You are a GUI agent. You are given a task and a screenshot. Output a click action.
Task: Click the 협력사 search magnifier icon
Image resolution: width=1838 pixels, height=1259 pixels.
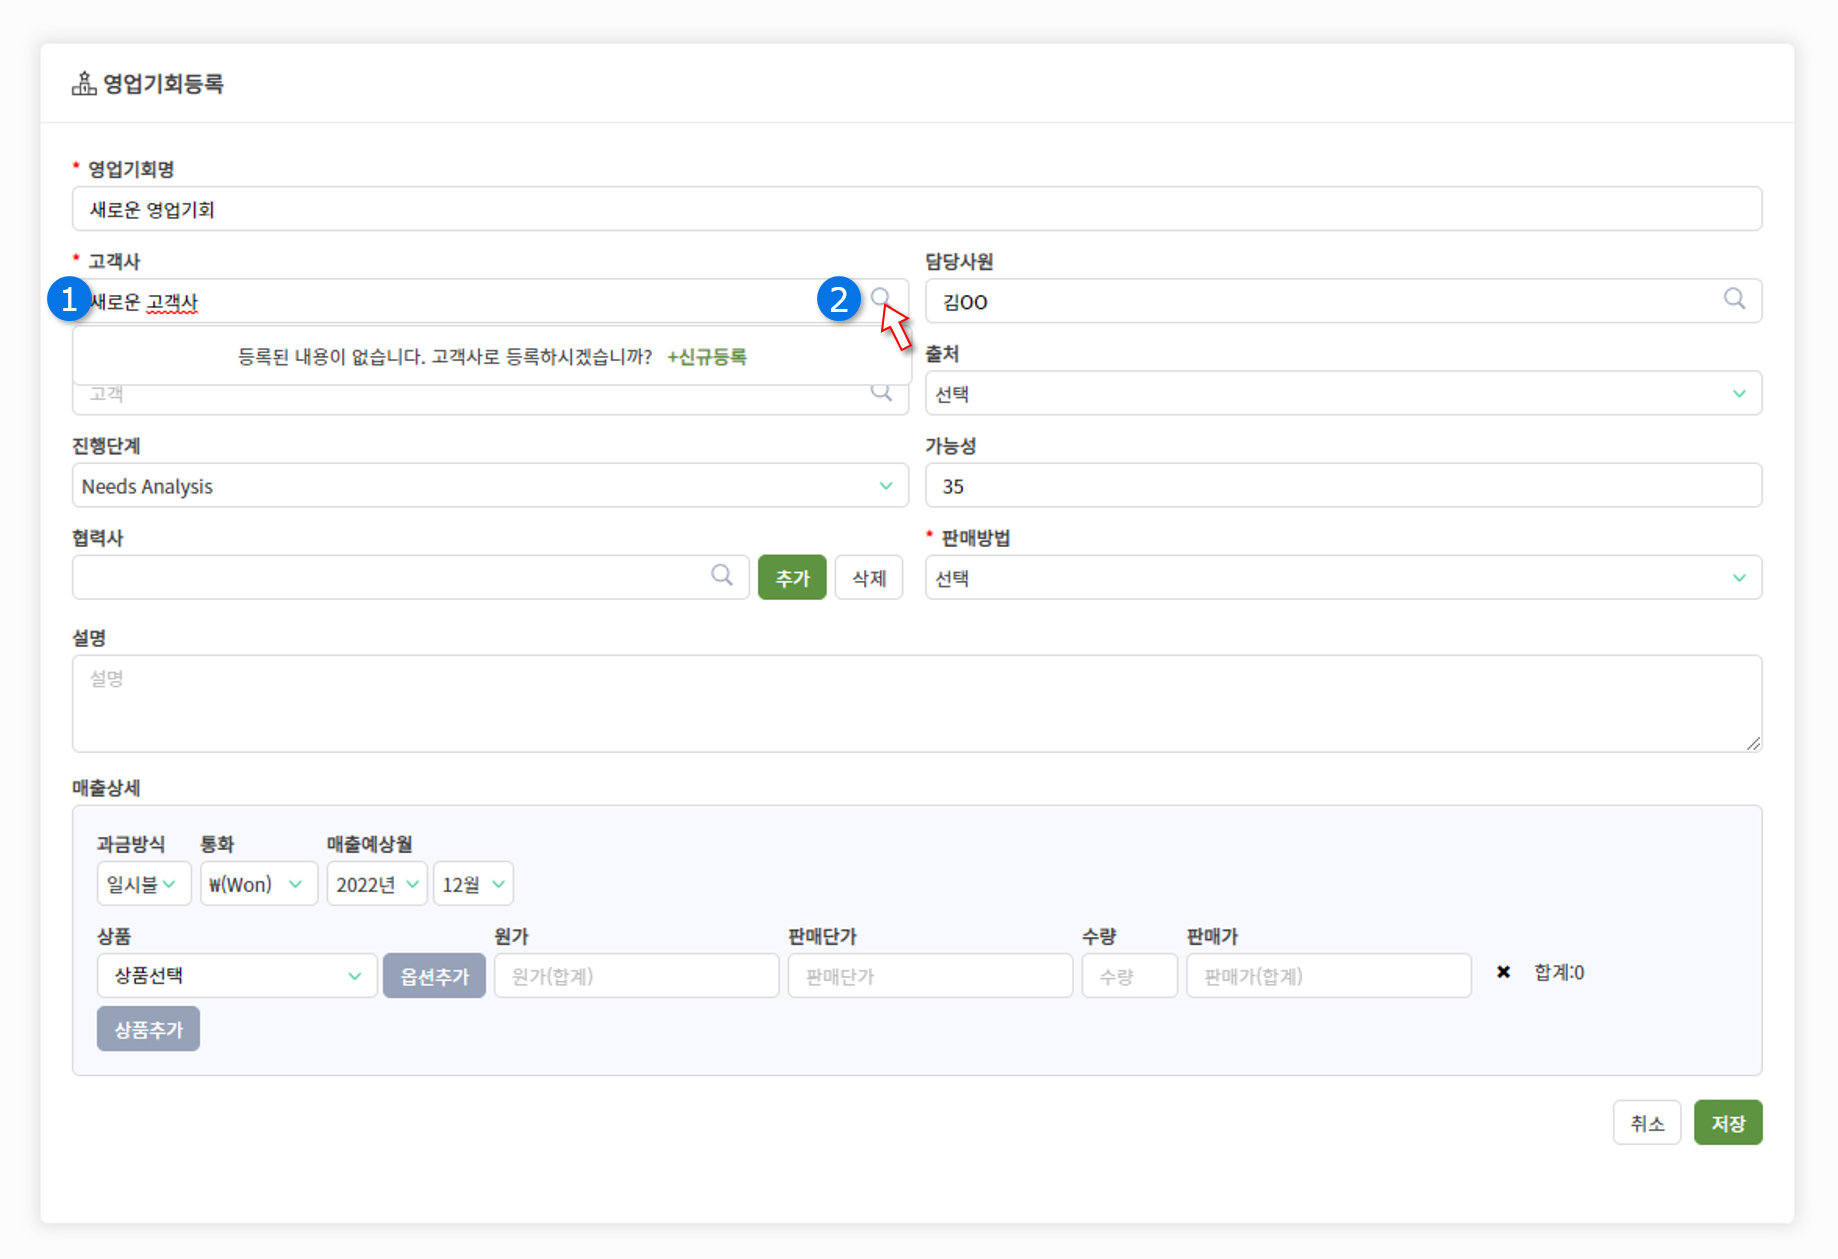(x=721, y=575)
